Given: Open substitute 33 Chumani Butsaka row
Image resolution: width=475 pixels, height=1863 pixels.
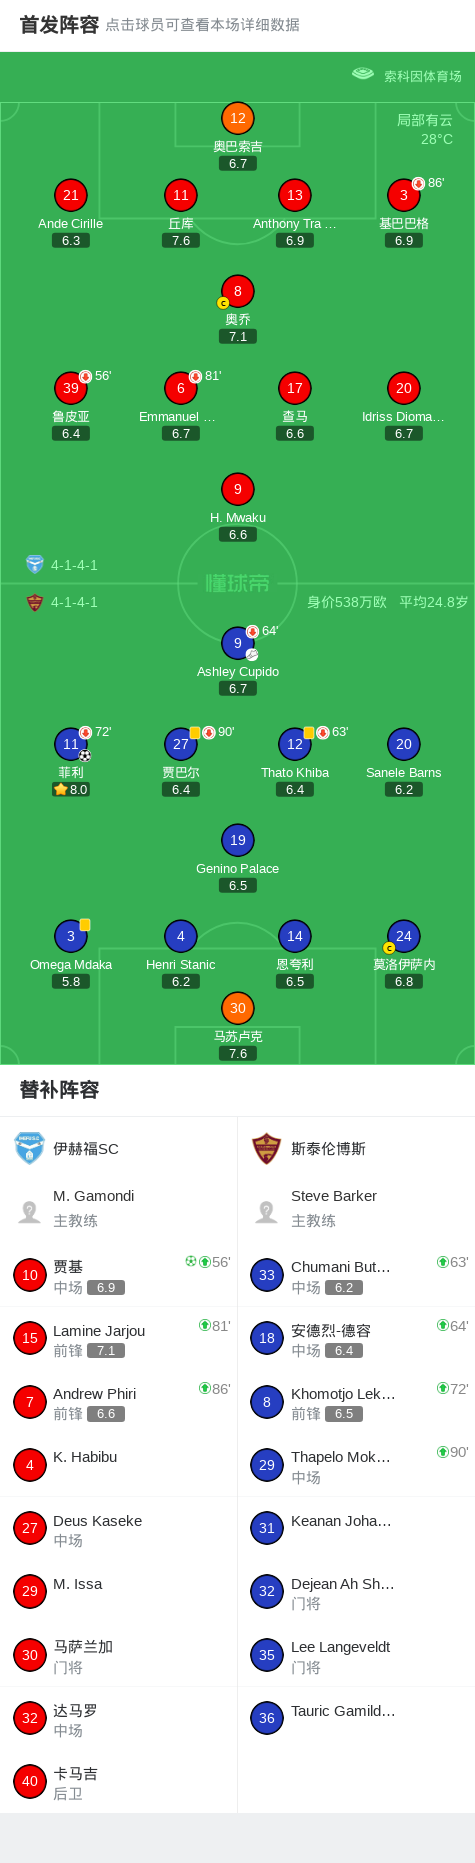Looking at the screenshot, I should click(x=356, y=1275).
